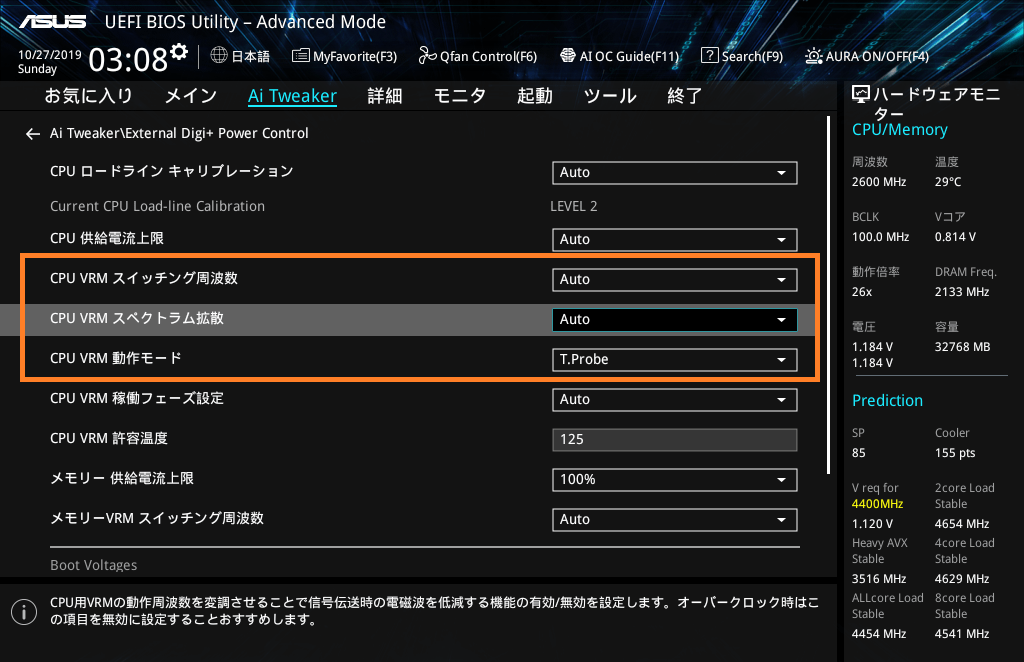Click the settings list scrollbar
The height and width of the screenshot is (662, 1024).
tap(828, 295)
